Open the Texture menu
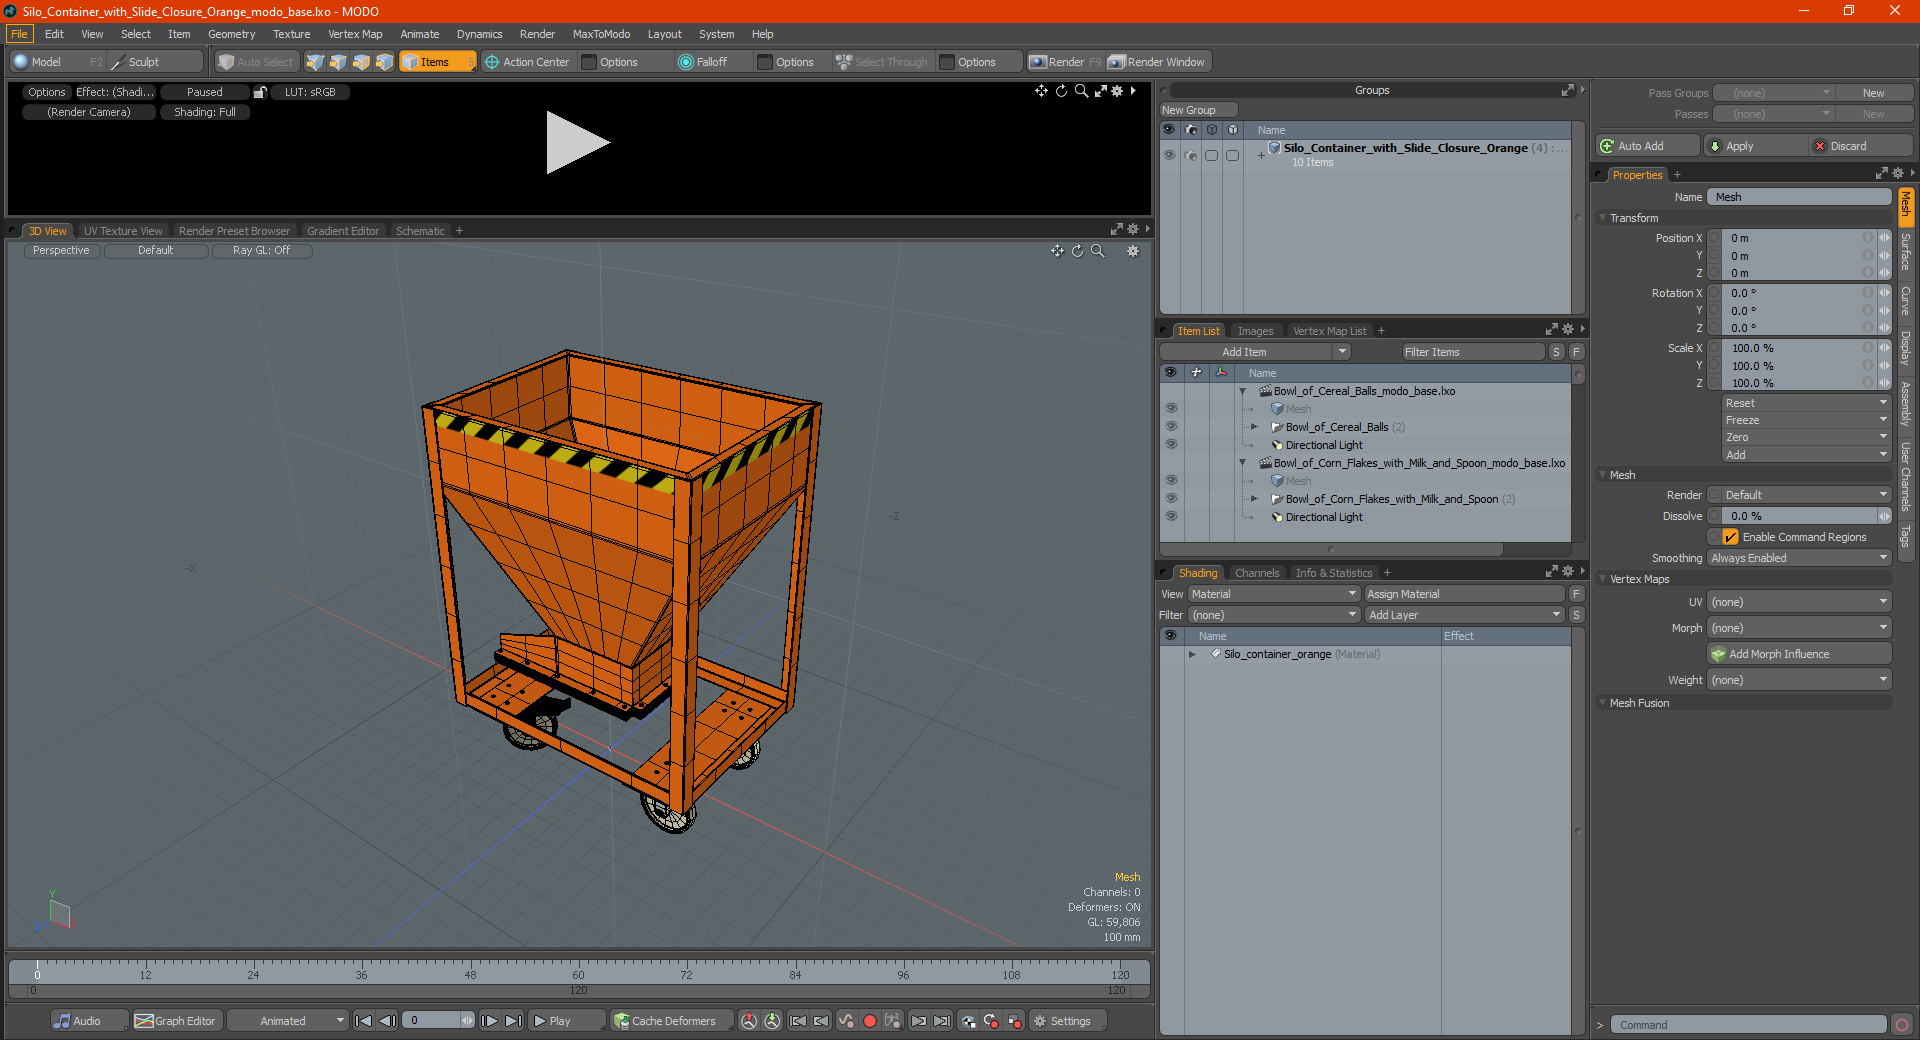1920x1040 pixels. coord(291,34)
